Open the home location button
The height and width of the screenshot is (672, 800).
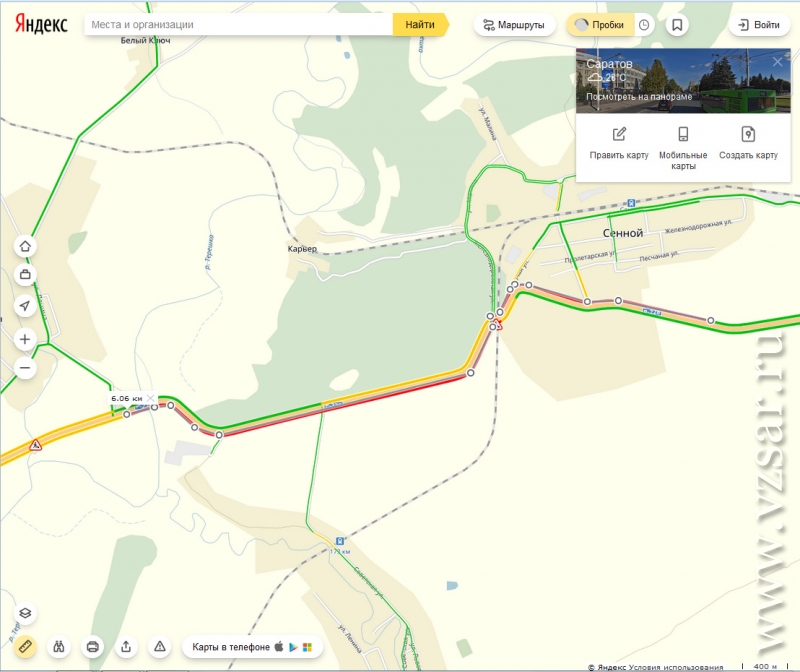(25, 247)
